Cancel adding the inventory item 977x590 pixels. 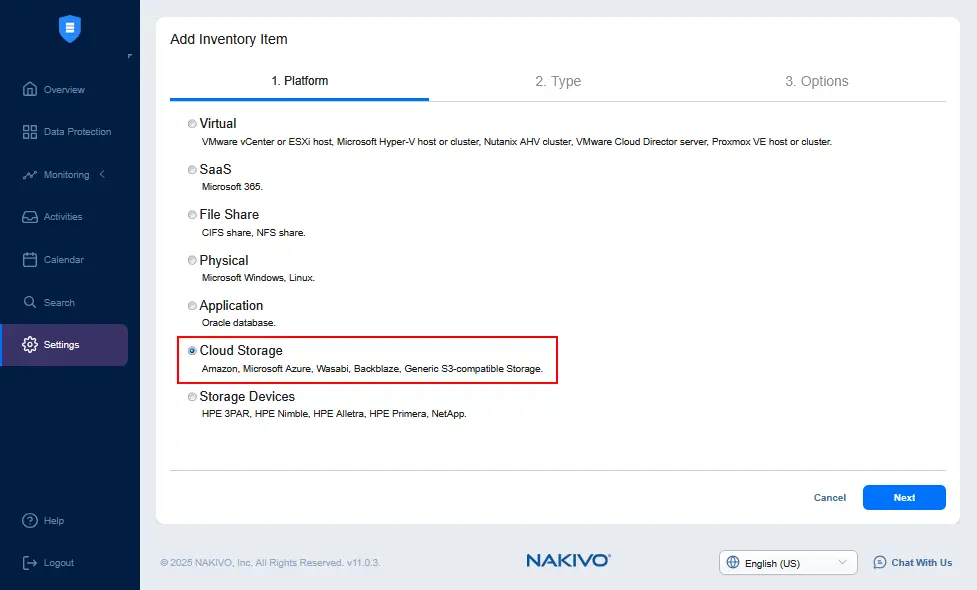[x=829, y=497]
